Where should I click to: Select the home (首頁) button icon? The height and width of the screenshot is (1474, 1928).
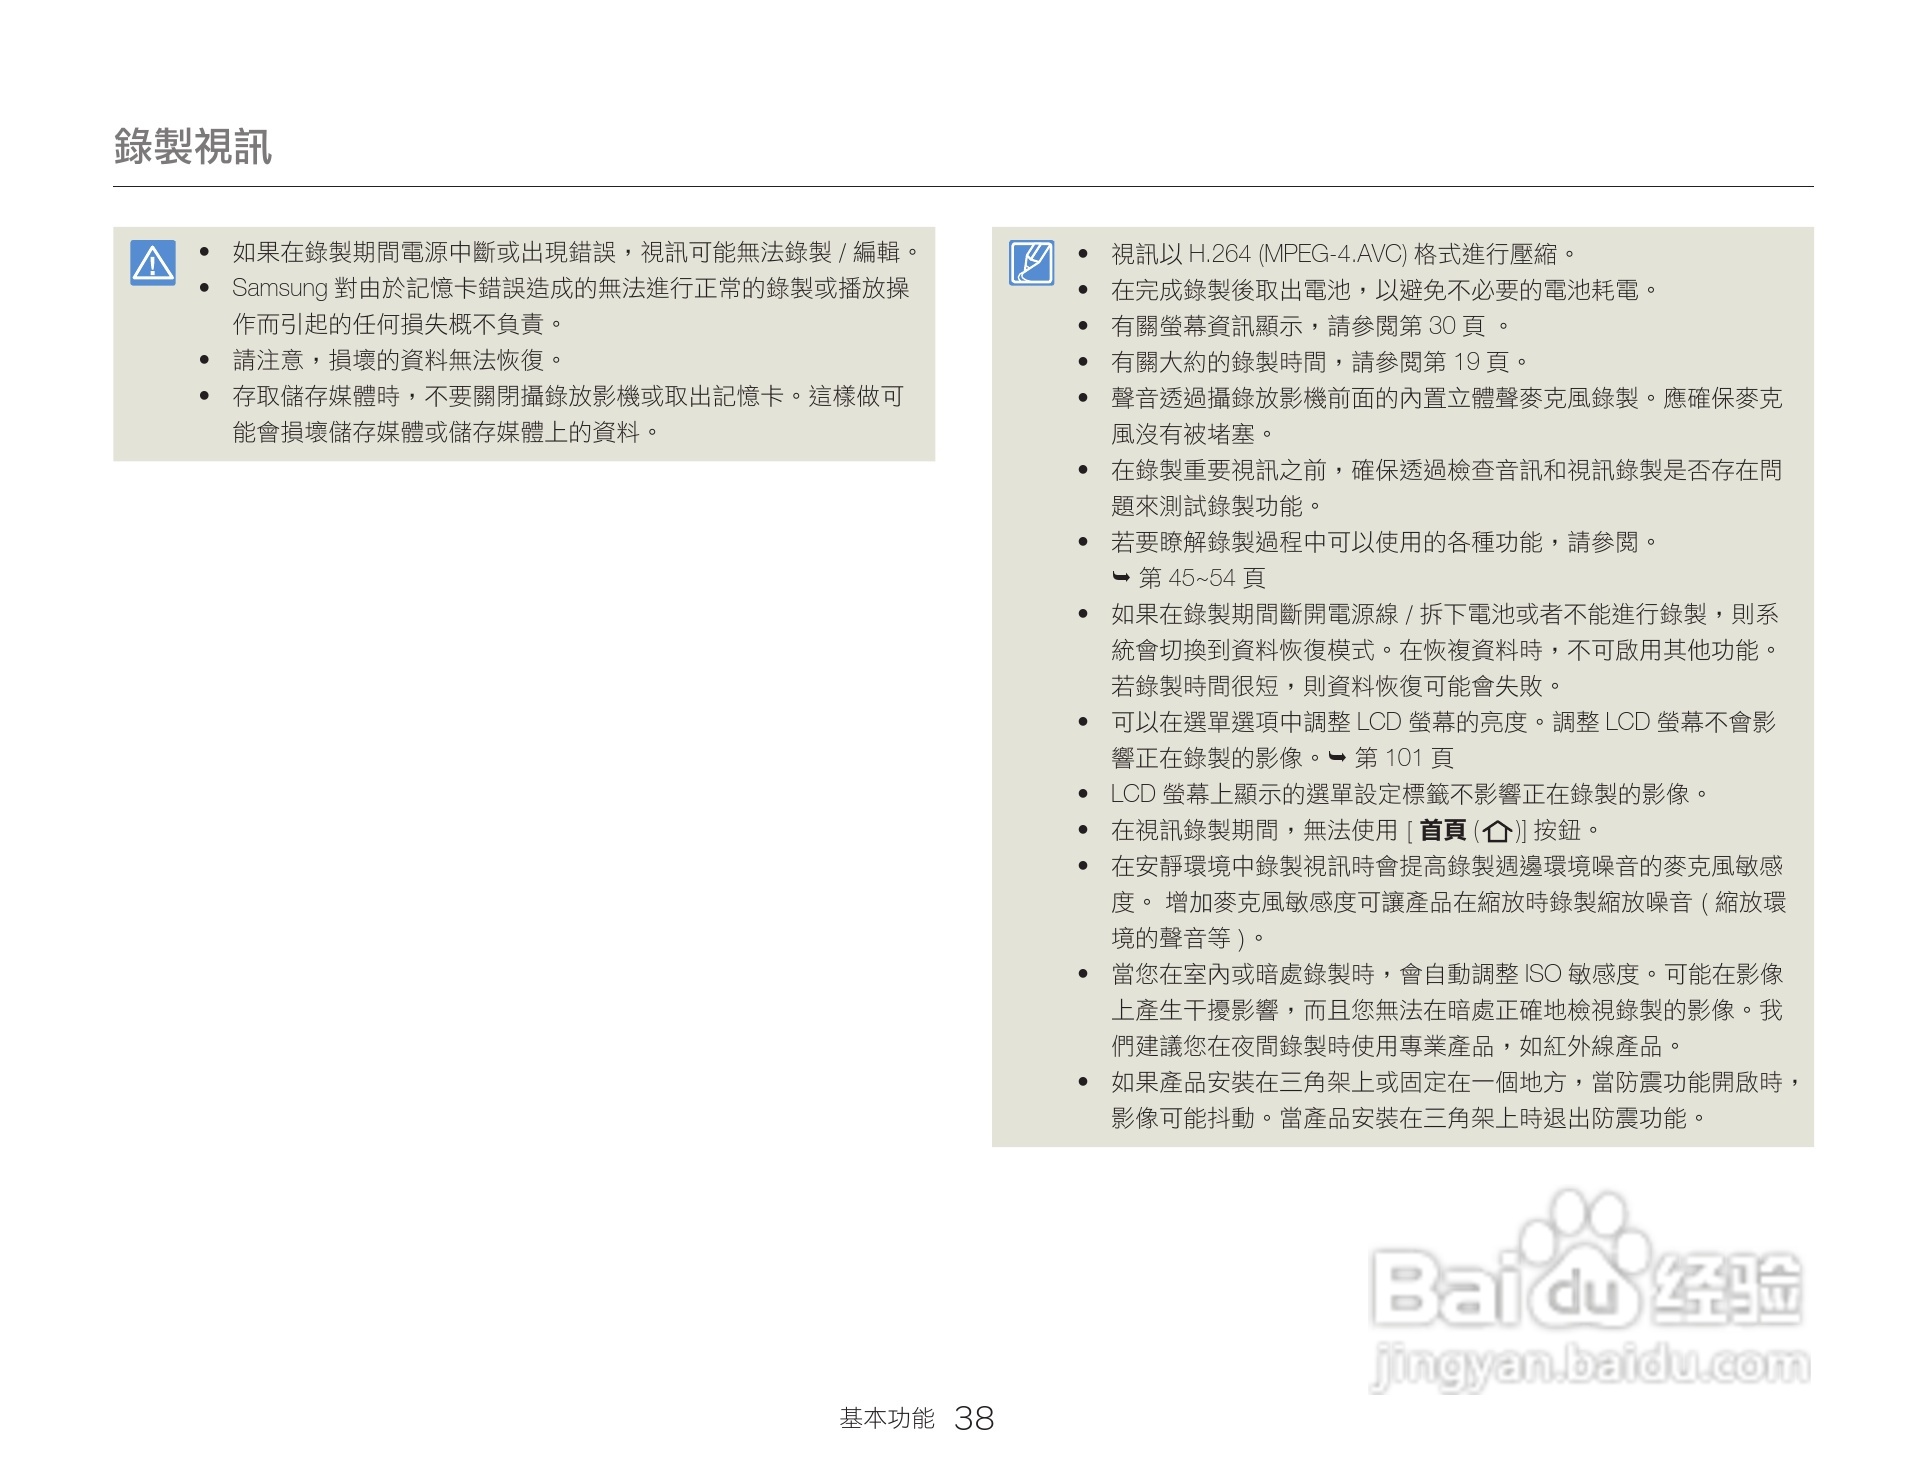[1500, 830]
